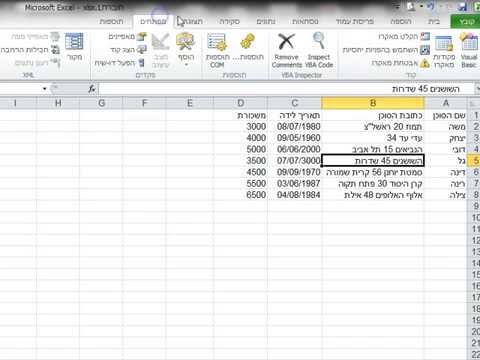
Task: Click Expansion Packs (חבילות הרחבה)
Action: click(30, 50)
